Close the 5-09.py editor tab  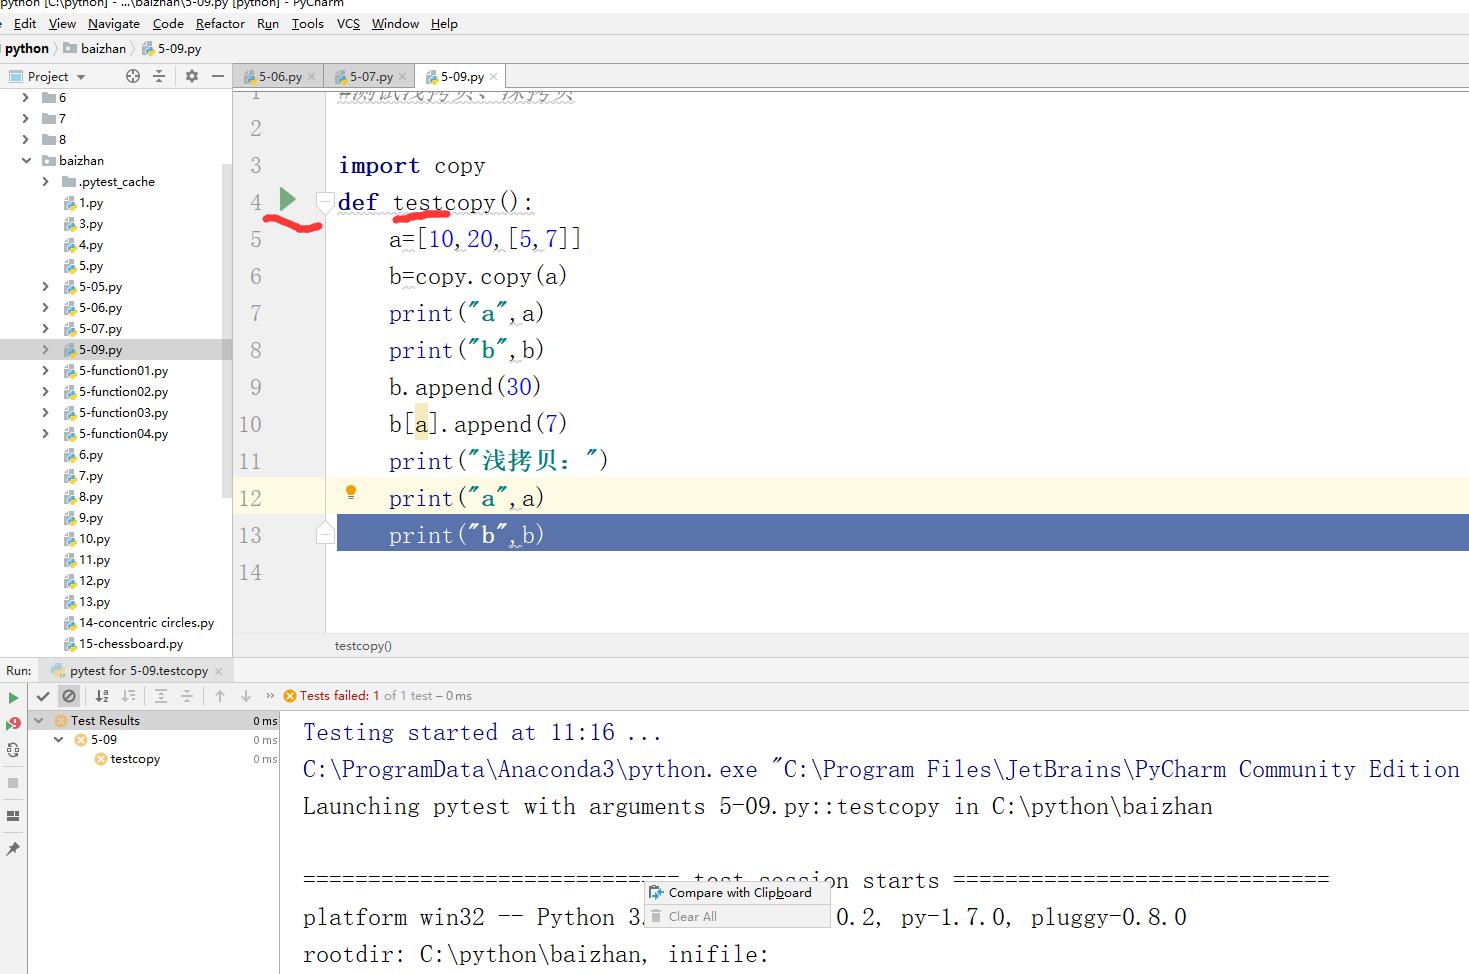point(493,76)
